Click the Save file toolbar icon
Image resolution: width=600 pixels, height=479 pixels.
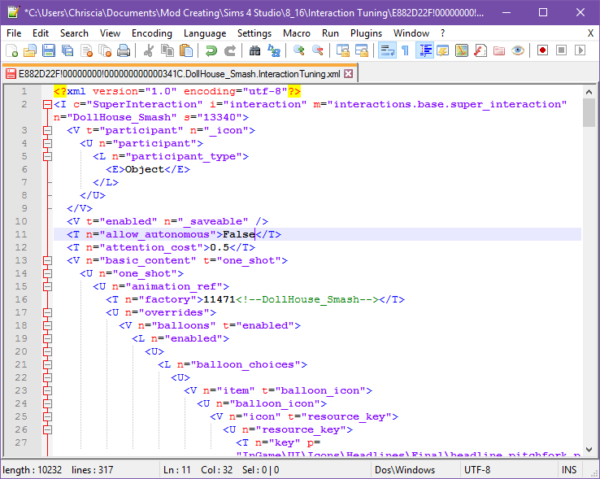(x=49, y=50)
